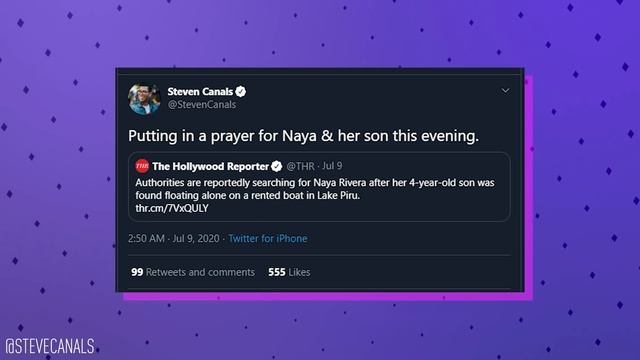Open The Hollywood Reporter's red THR avatar

(142, 166)
